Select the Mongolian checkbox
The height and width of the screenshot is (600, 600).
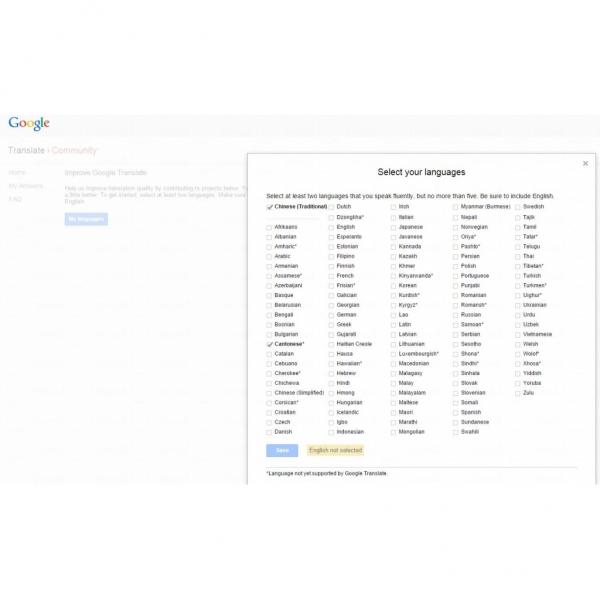[393, 432]
